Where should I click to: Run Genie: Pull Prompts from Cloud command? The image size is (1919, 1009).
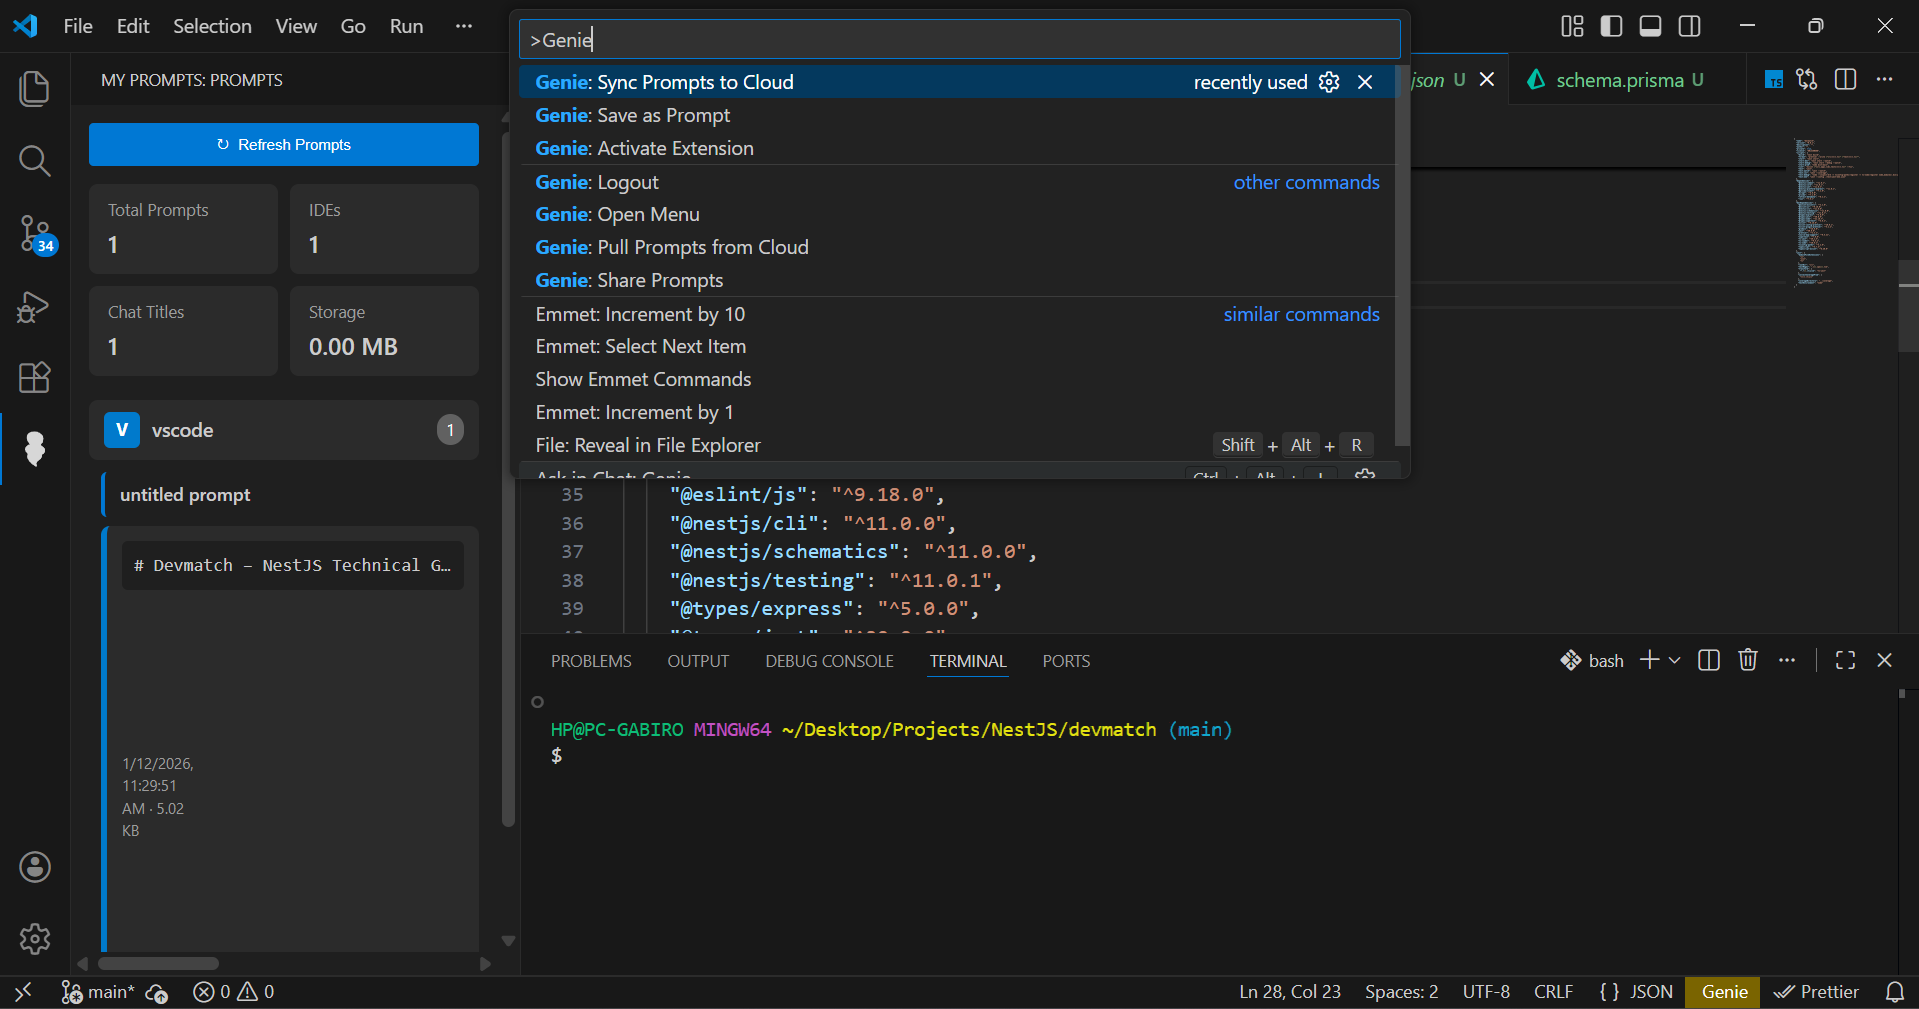coord(672,247)
